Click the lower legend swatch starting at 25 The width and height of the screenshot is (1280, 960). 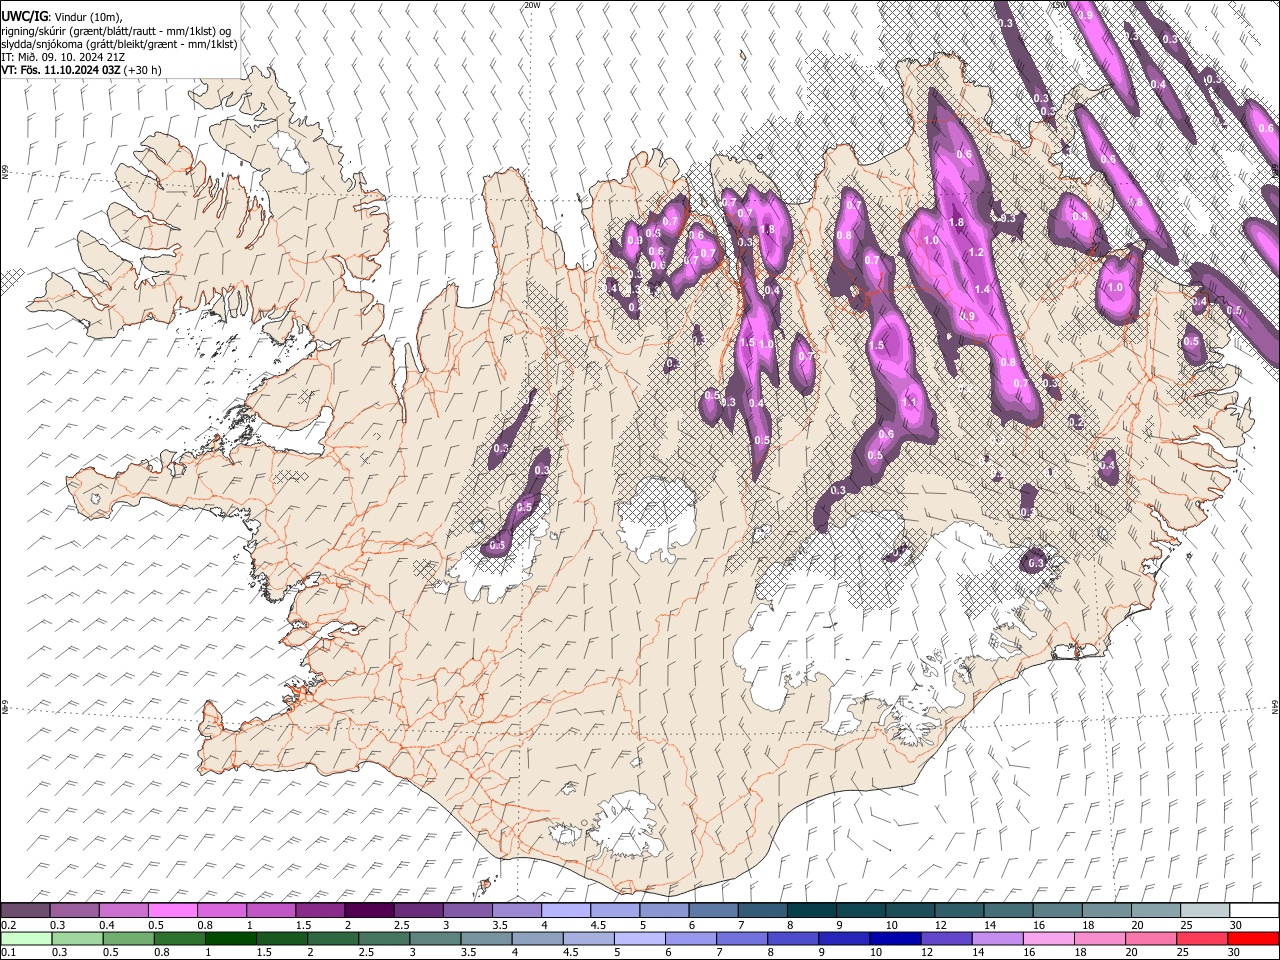click(x=1201, y=938)
